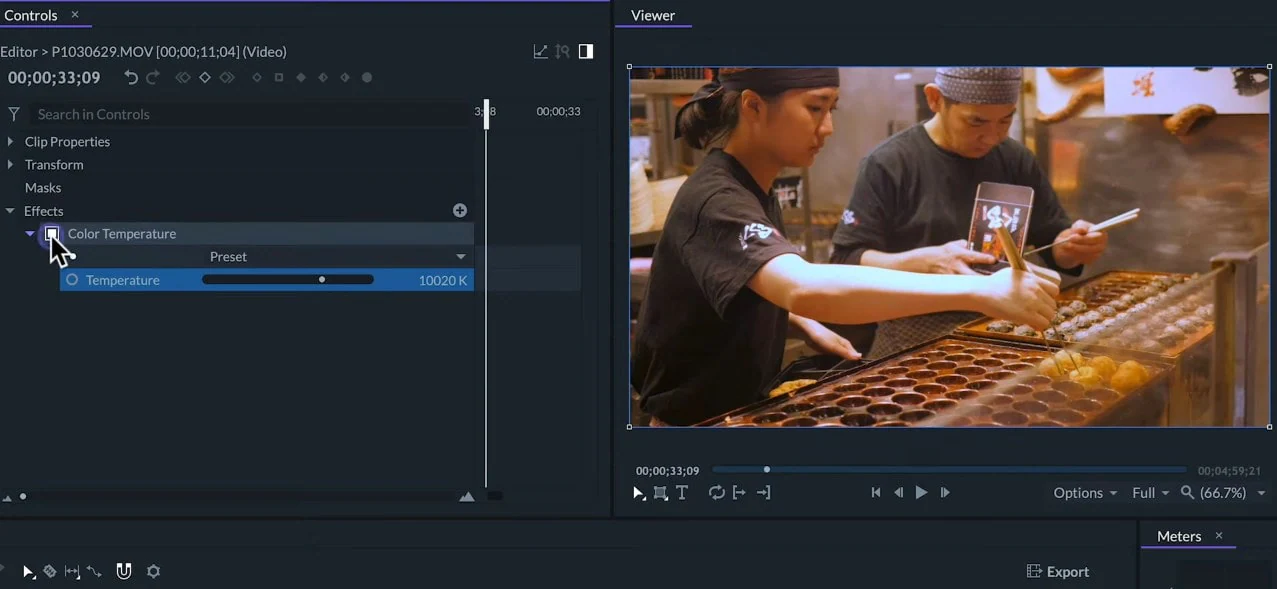The width and height of the screenshot is (1277, 589).
Task: Toggle loop playback below the Viewer
Action: [716, 492]
